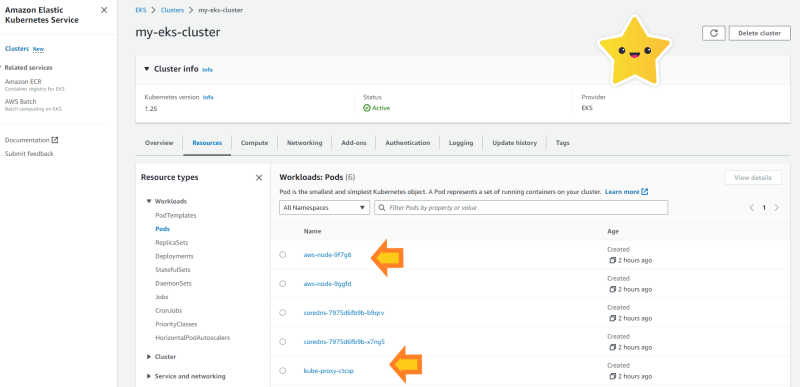Image resolution: width=800 pixels, height=387 pixels.
Task: Click Clusters in the breadcrumb
Action: coord(172,10)
